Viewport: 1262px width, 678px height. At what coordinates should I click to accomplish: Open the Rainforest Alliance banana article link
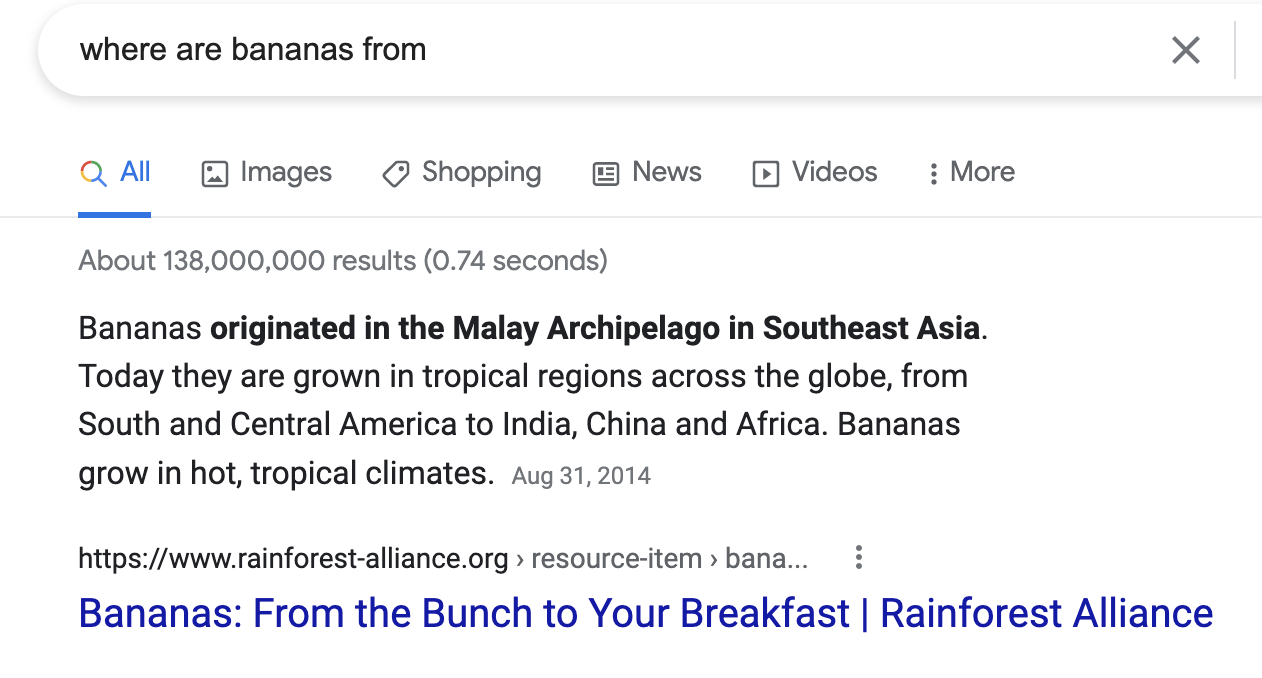pos(645,613)
